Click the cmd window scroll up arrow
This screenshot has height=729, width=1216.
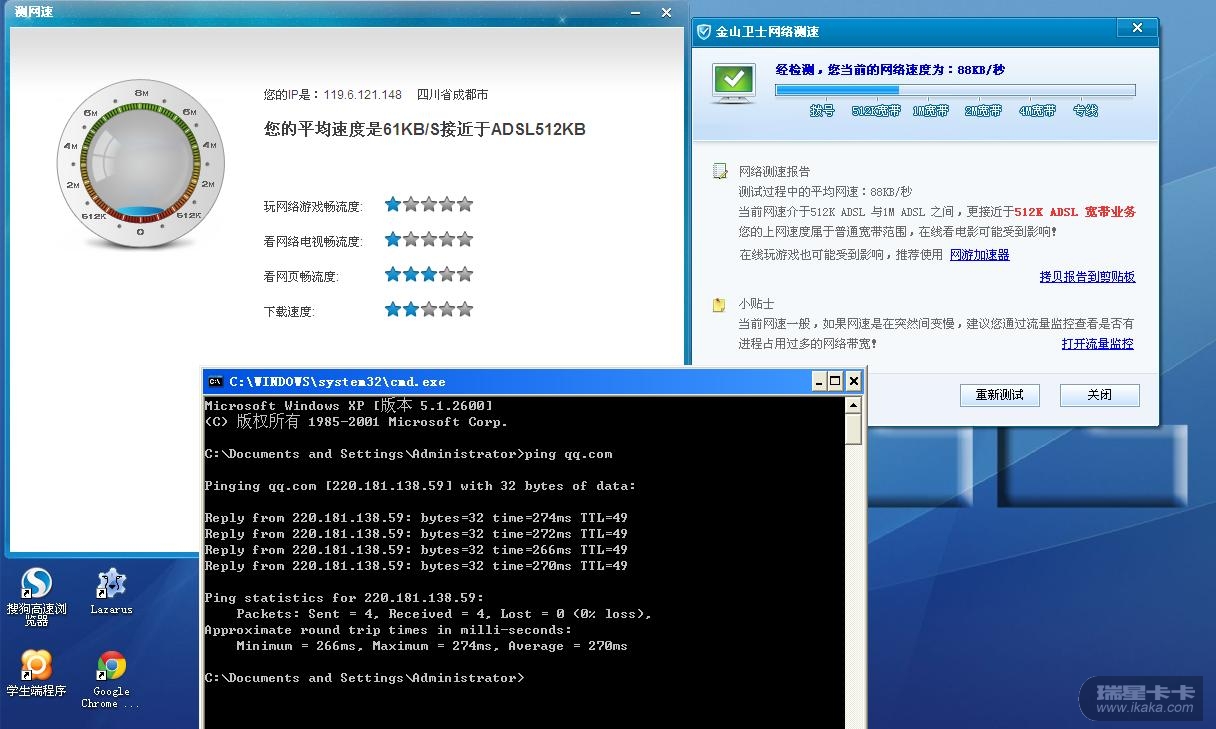coord(853,405)
